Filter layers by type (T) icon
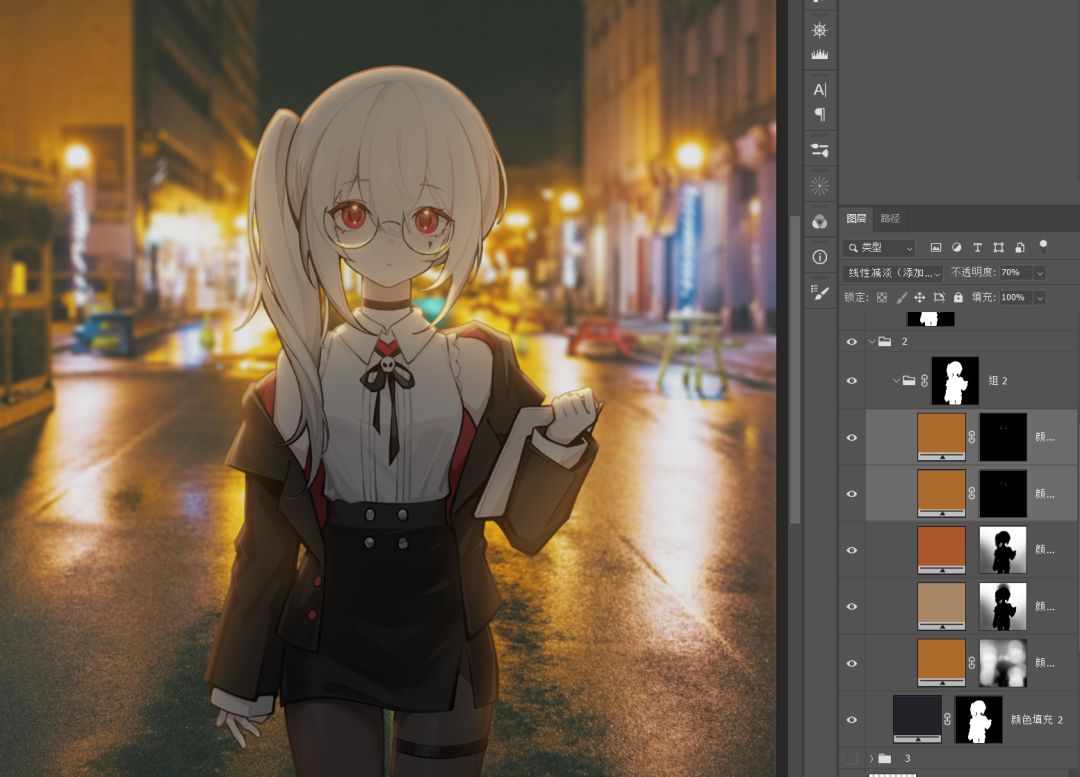 tap(978, 248)
